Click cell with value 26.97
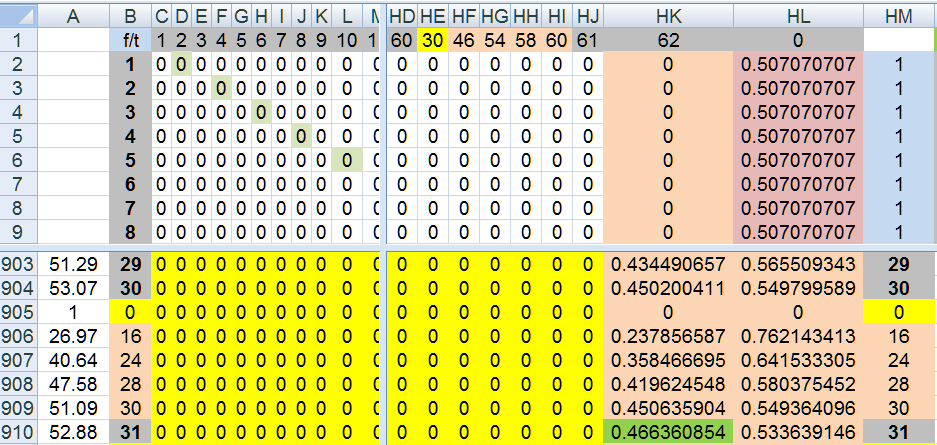Image resolution: width=937 pixels, height=445 pixels. 74,336
